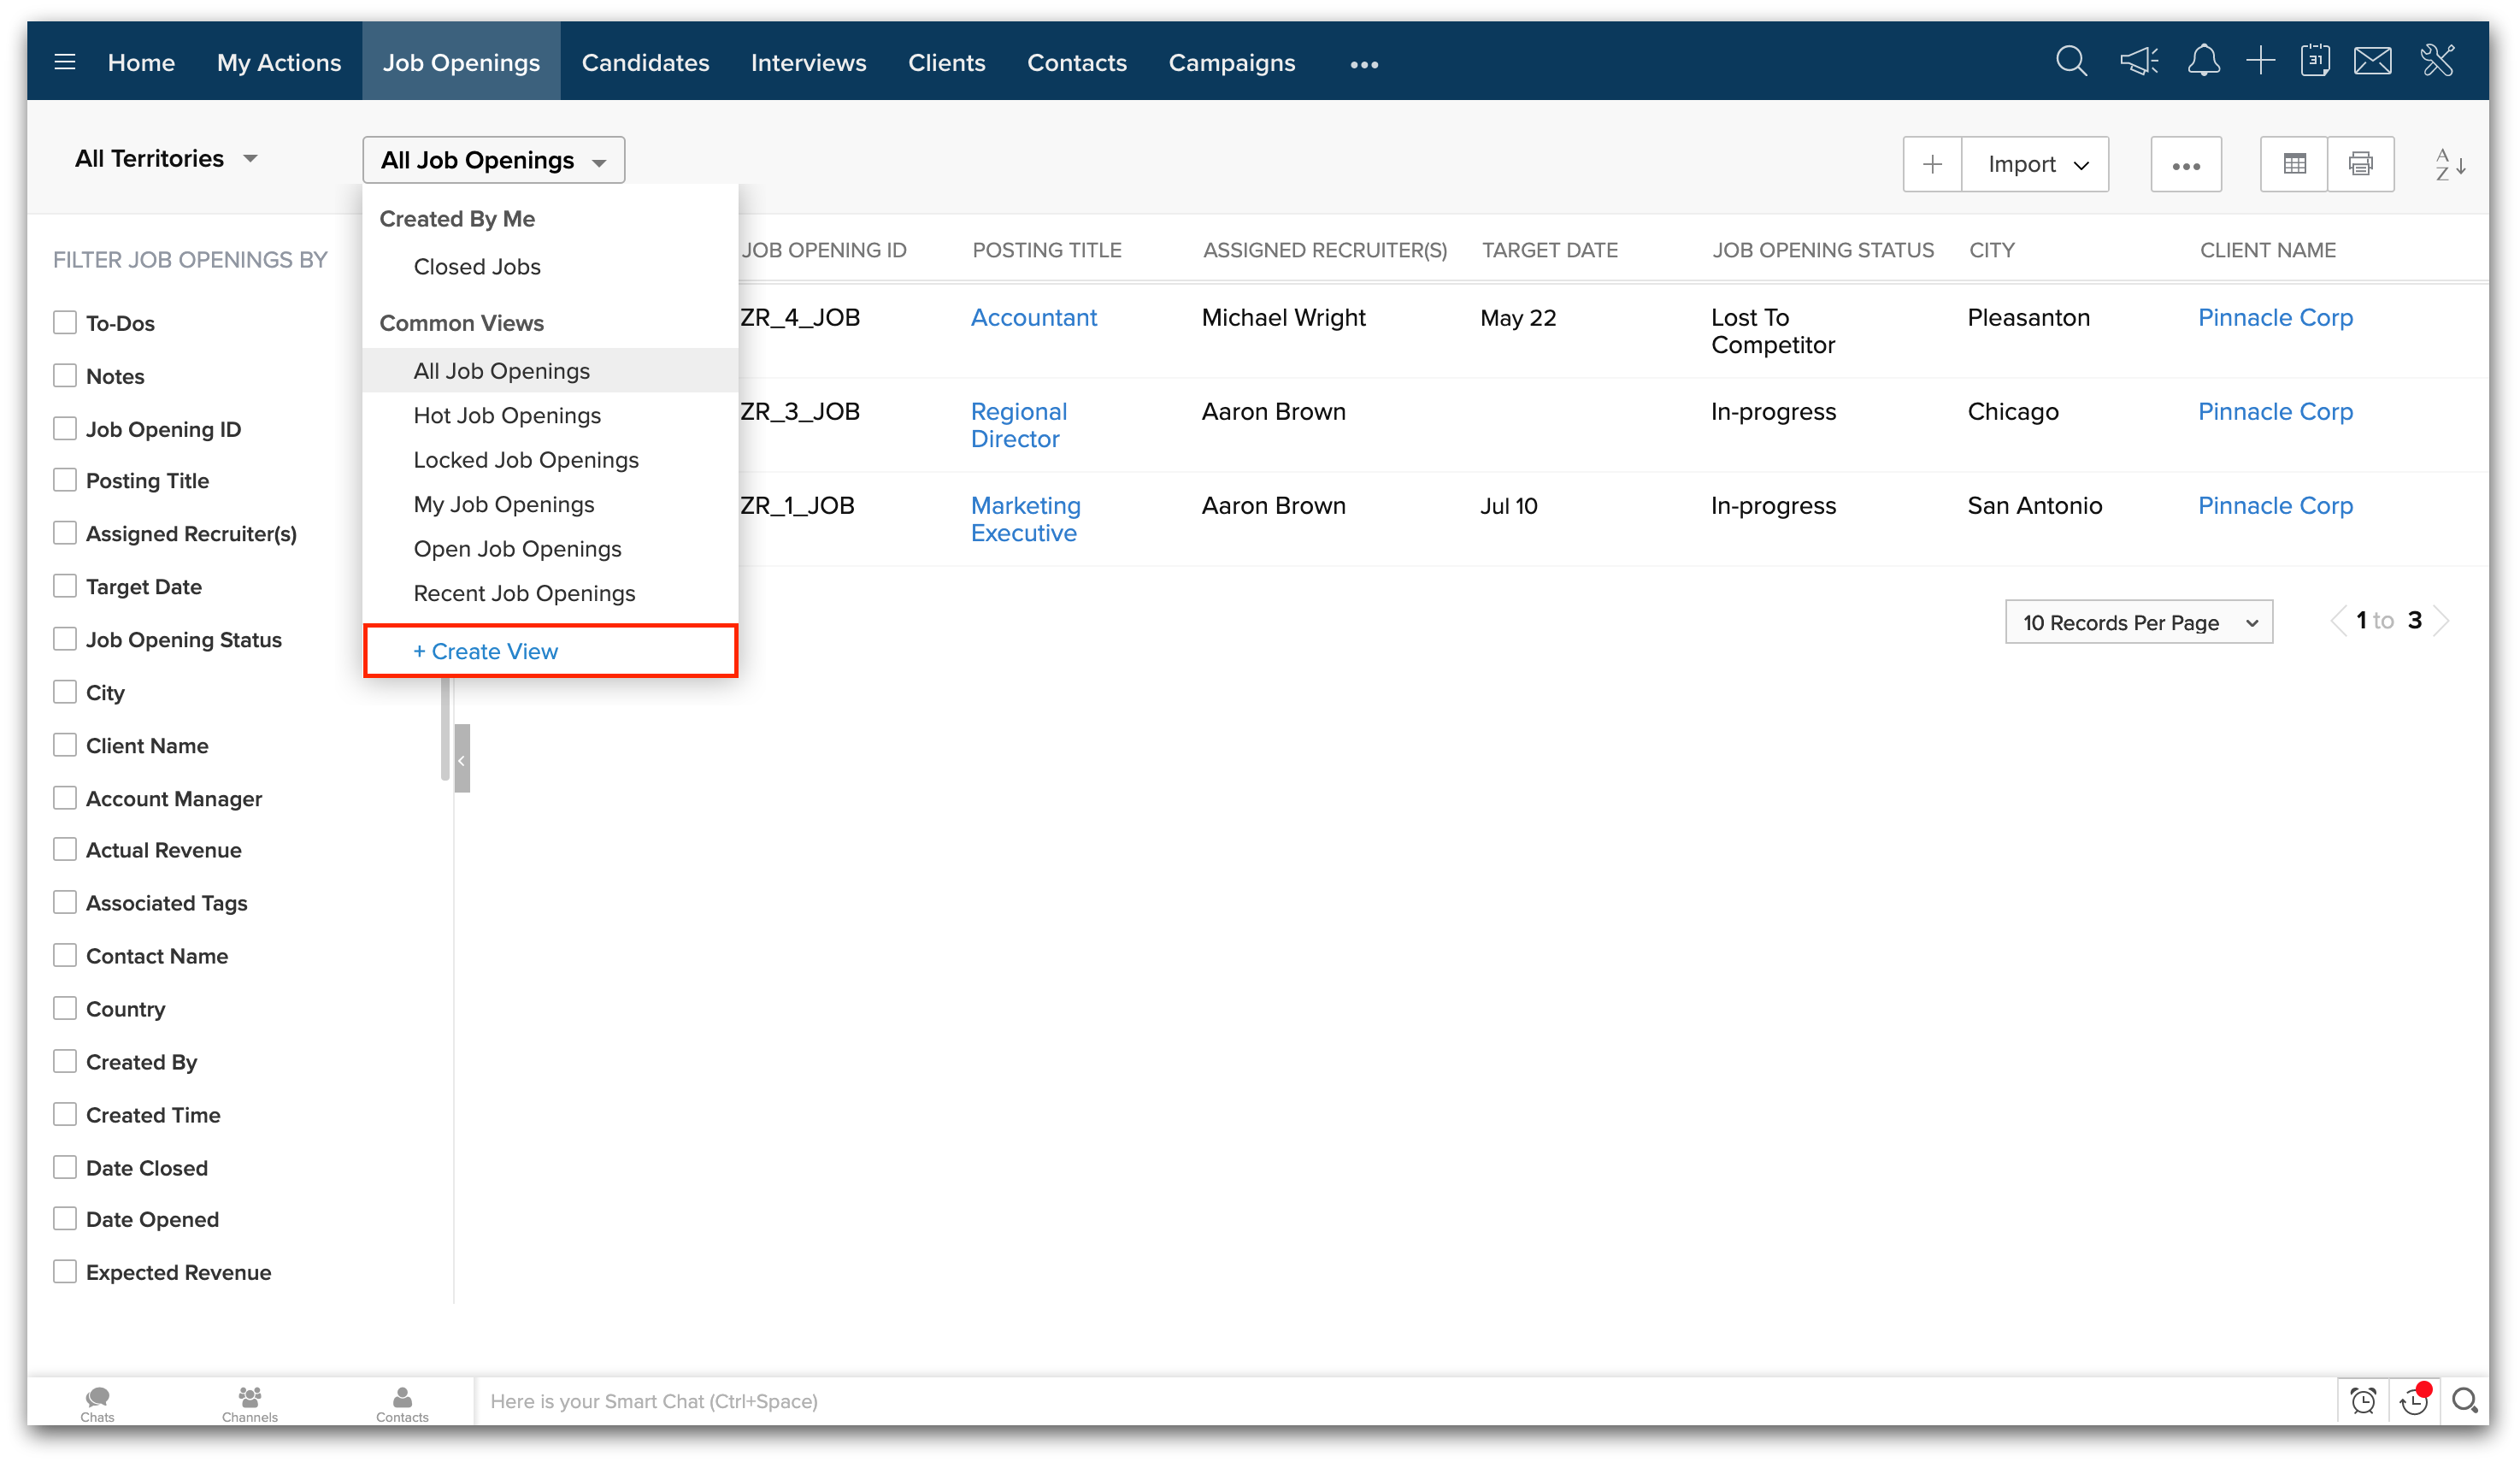Enable the Job Opening Status filter
The width and height of the screenshot is (2520, 1462).
pos(65,640)
